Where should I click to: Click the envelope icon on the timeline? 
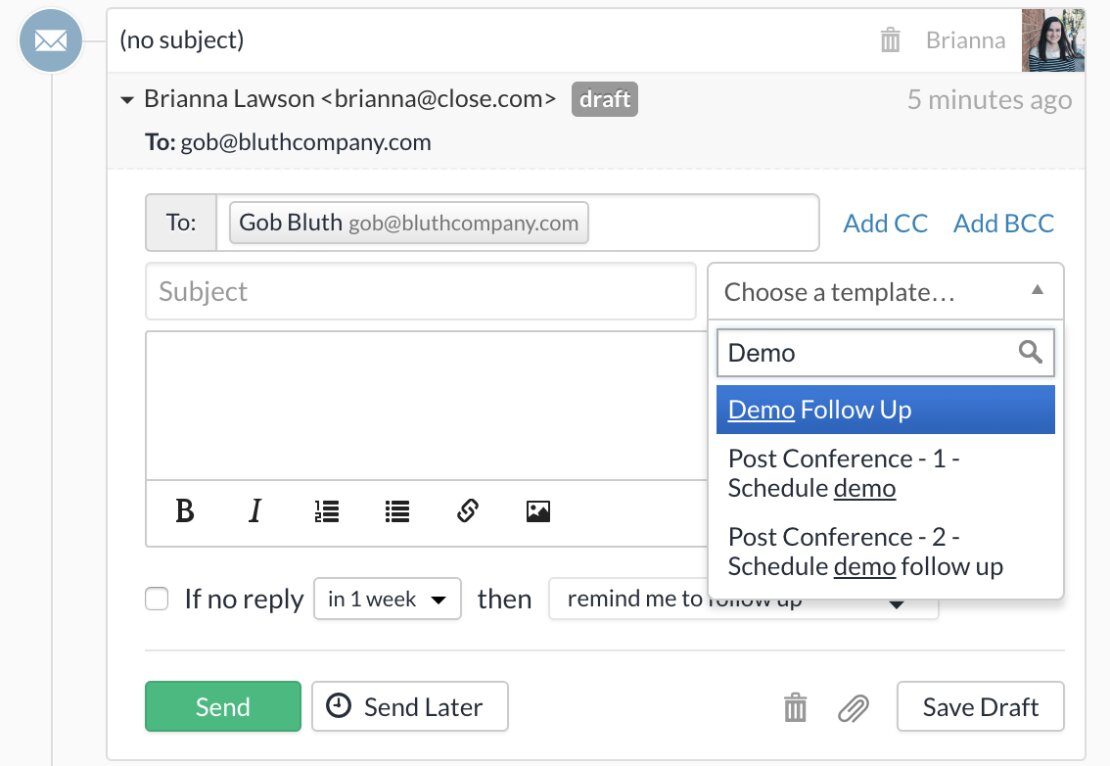tap(51, 41)
